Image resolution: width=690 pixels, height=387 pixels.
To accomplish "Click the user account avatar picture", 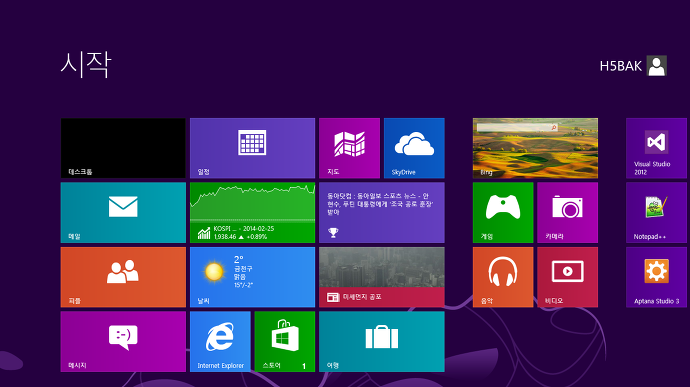I will pyautogui.click(x=657, y=66).
